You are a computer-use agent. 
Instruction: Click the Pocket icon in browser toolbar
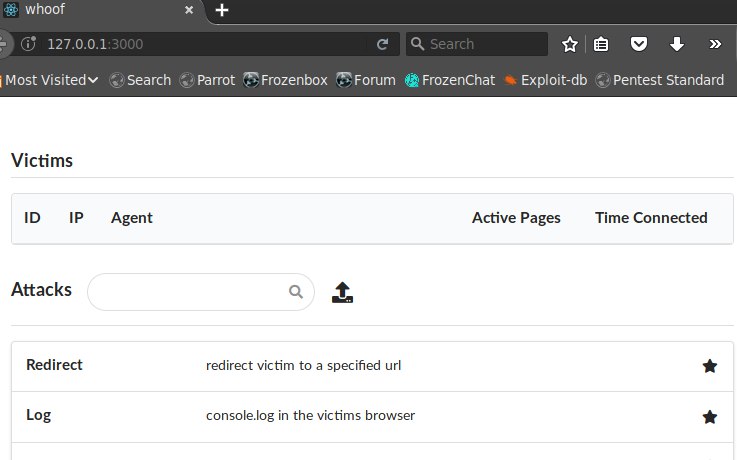[x=638, y=44]
